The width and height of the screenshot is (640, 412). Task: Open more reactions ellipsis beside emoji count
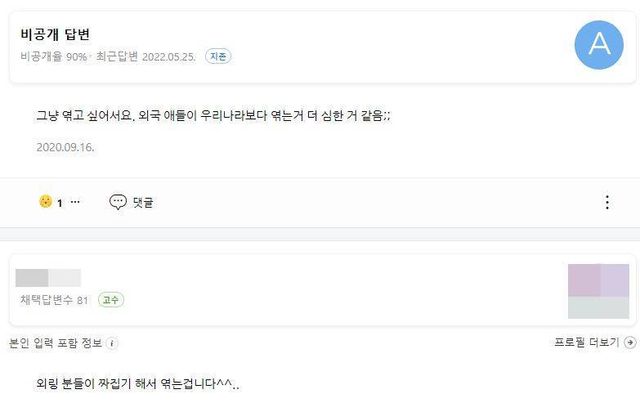tap(75, 202)
